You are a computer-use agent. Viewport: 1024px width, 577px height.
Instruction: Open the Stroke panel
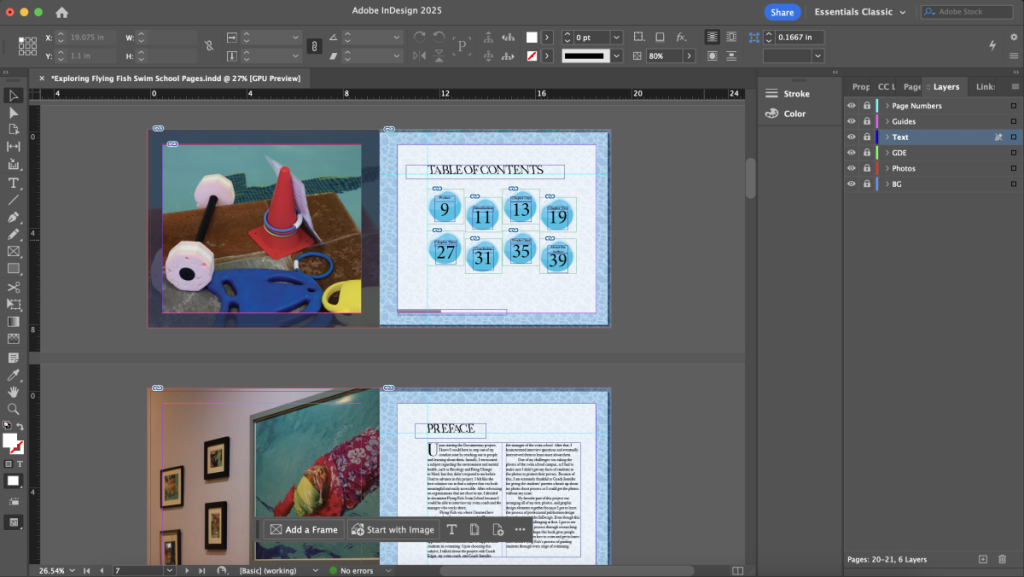click(x=787, y=94)
